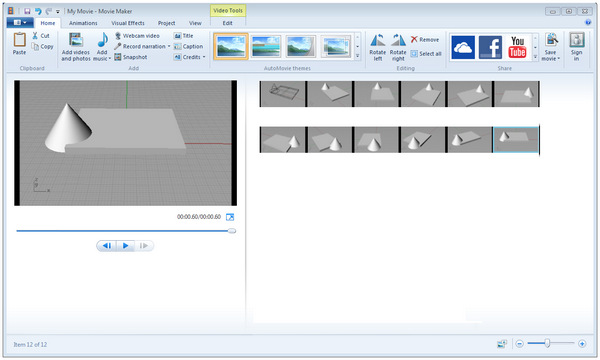Click the Redo arrow in title bar
Viewport: 600px width, 360px height.
point(49,11)
